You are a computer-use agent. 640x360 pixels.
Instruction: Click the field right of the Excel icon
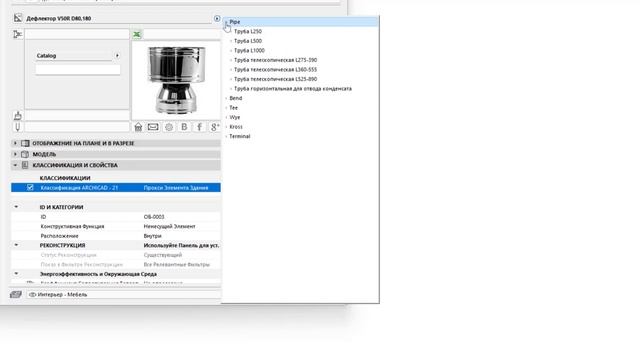(182, 35)
